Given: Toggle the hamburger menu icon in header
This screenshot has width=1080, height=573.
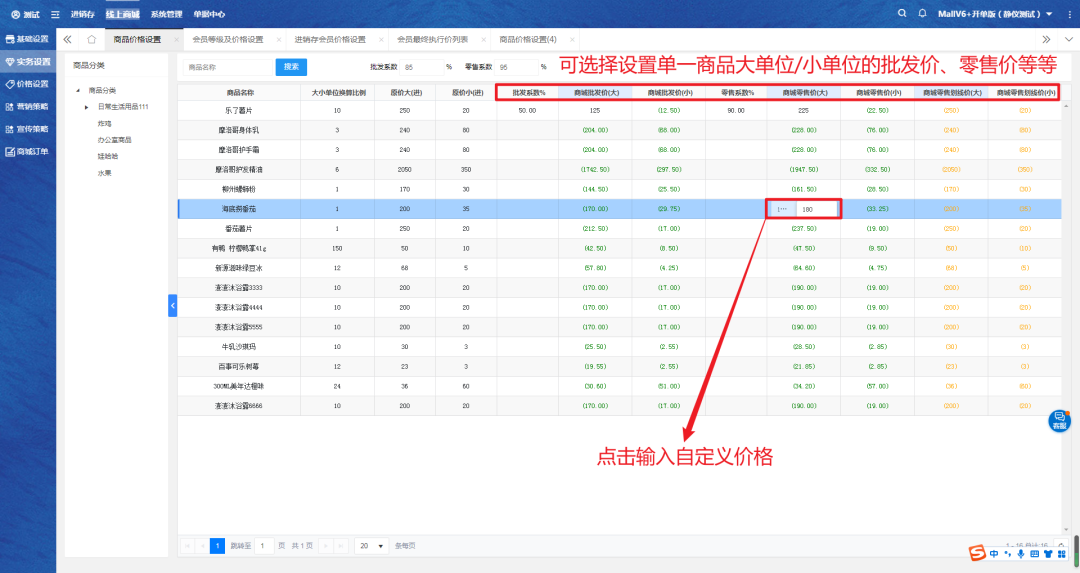Looking at the screenshot, I should click(54, 14).
